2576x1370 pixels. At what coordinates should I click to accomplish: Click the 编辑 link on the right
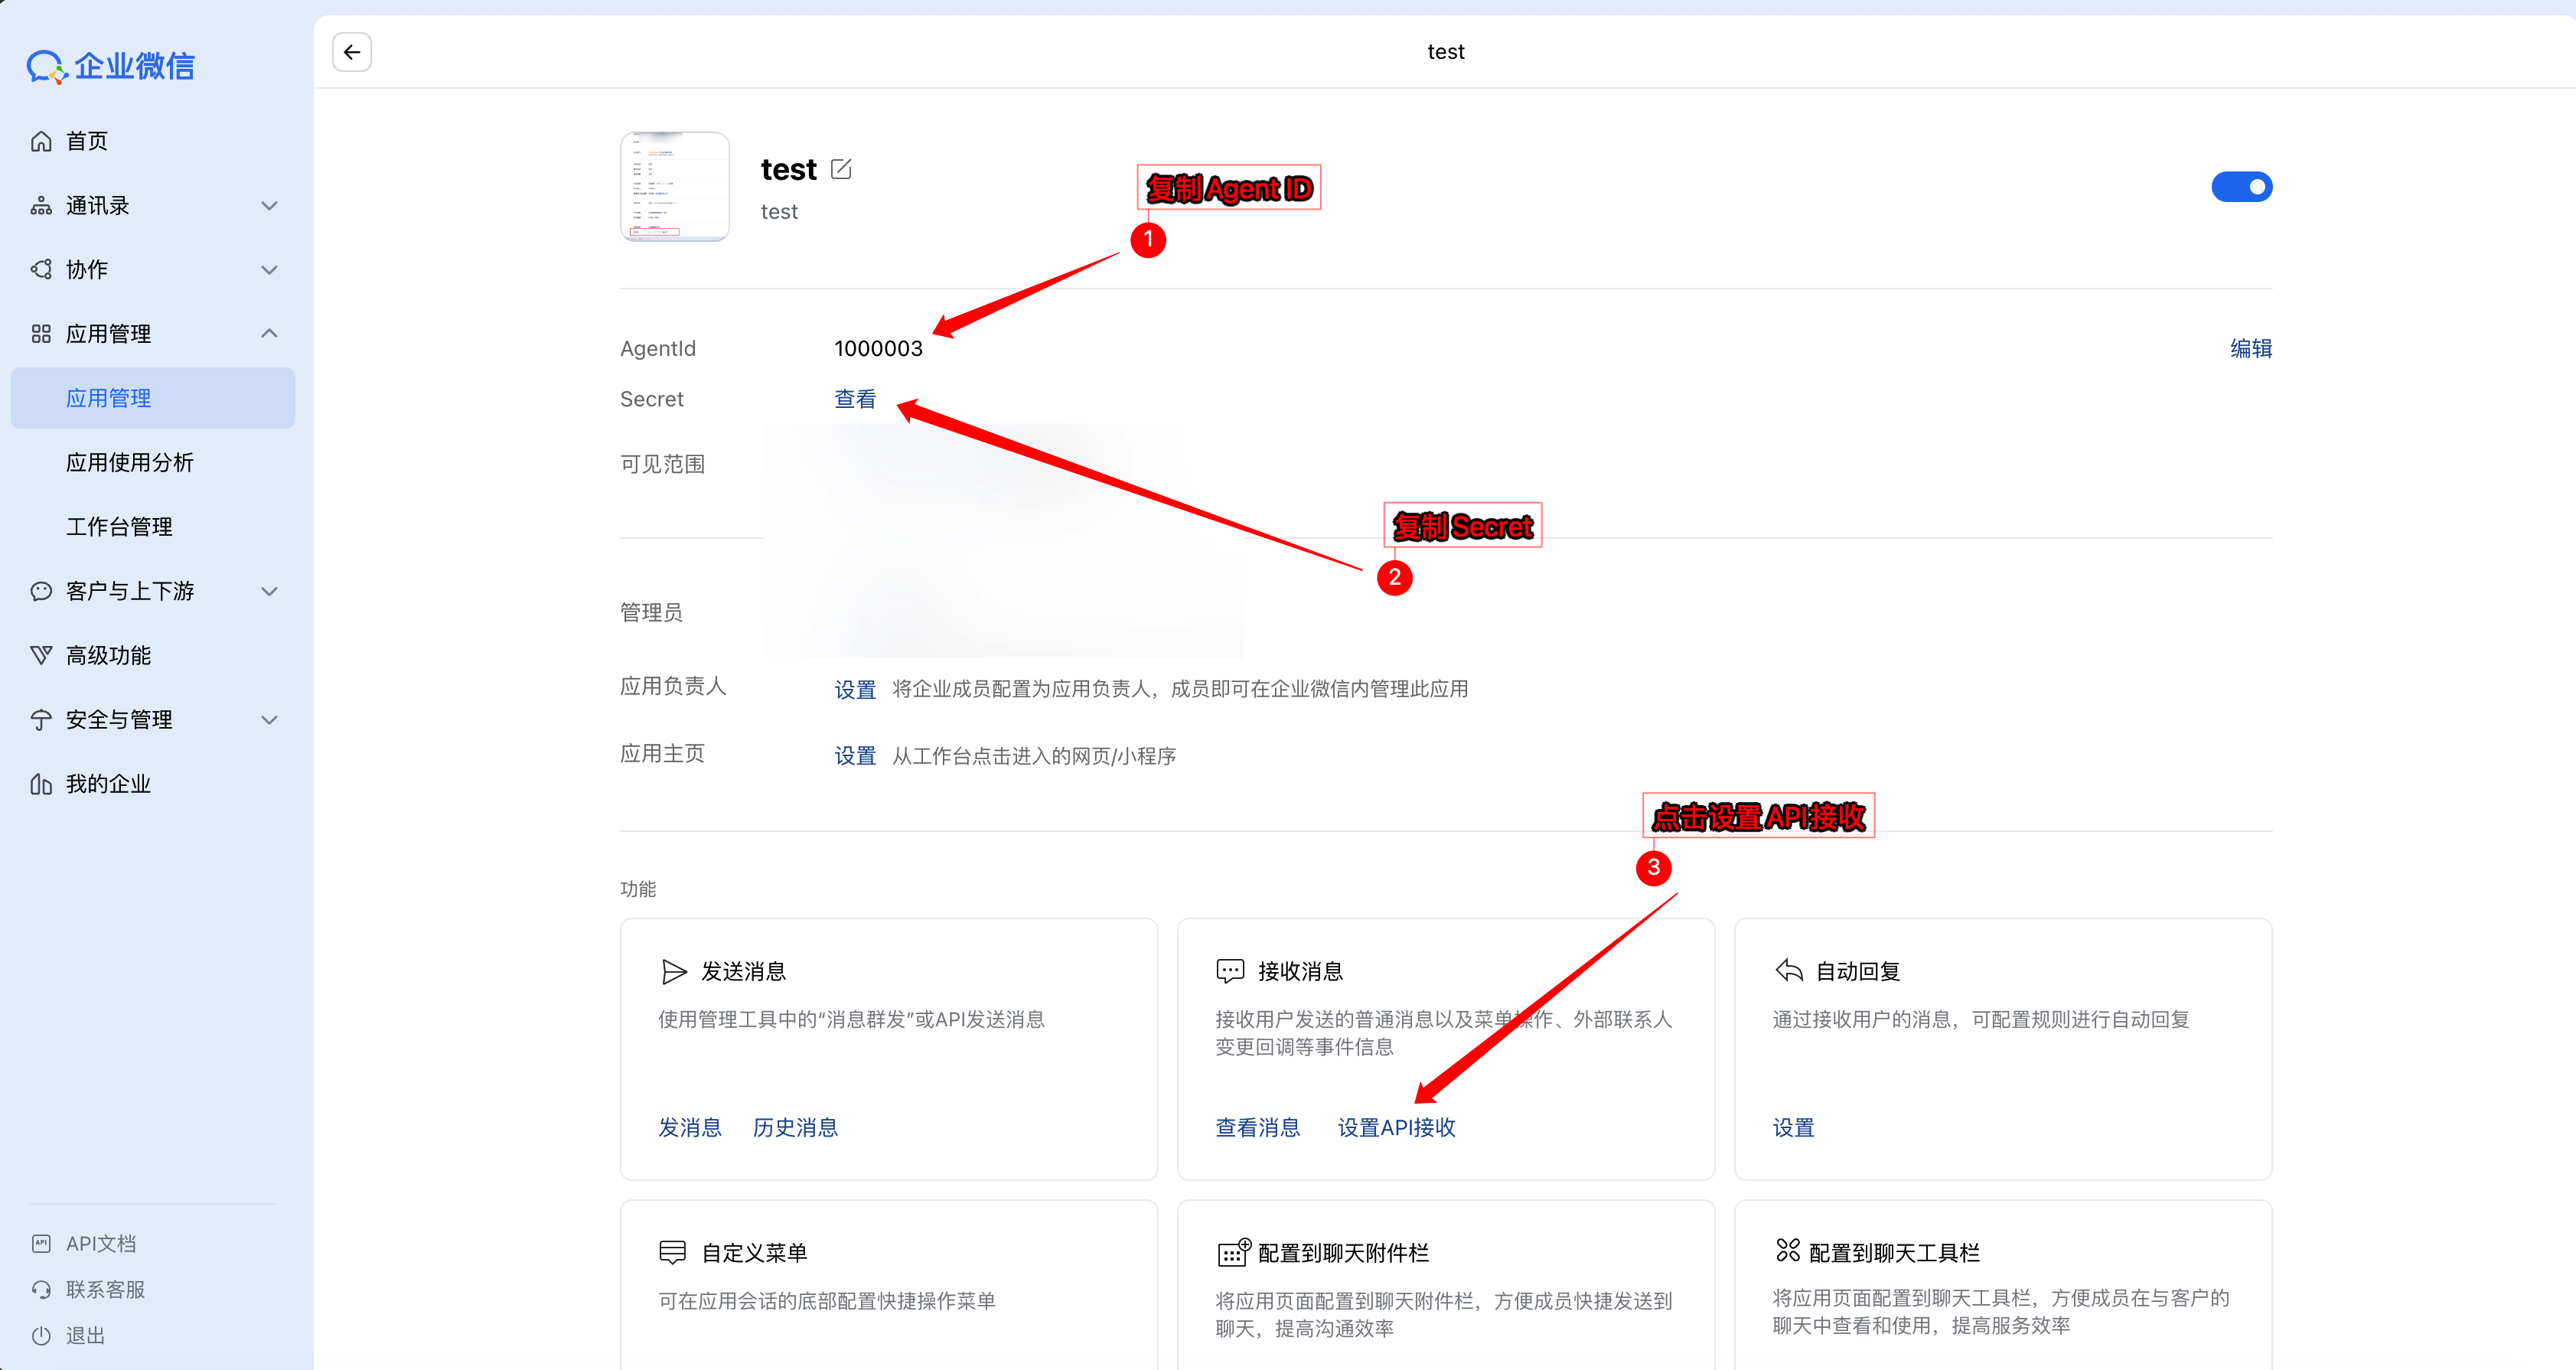(2250, 348)
